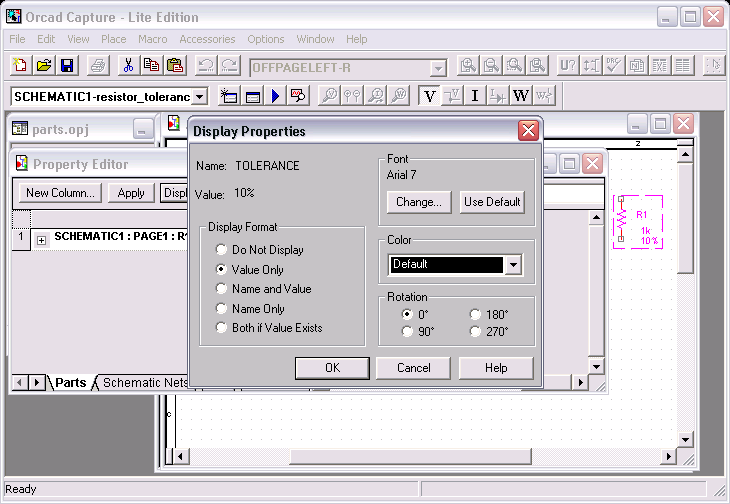The width and height of the screenshot is (730, 504).
Task: Open the Place menu
Action: point(114,39)
